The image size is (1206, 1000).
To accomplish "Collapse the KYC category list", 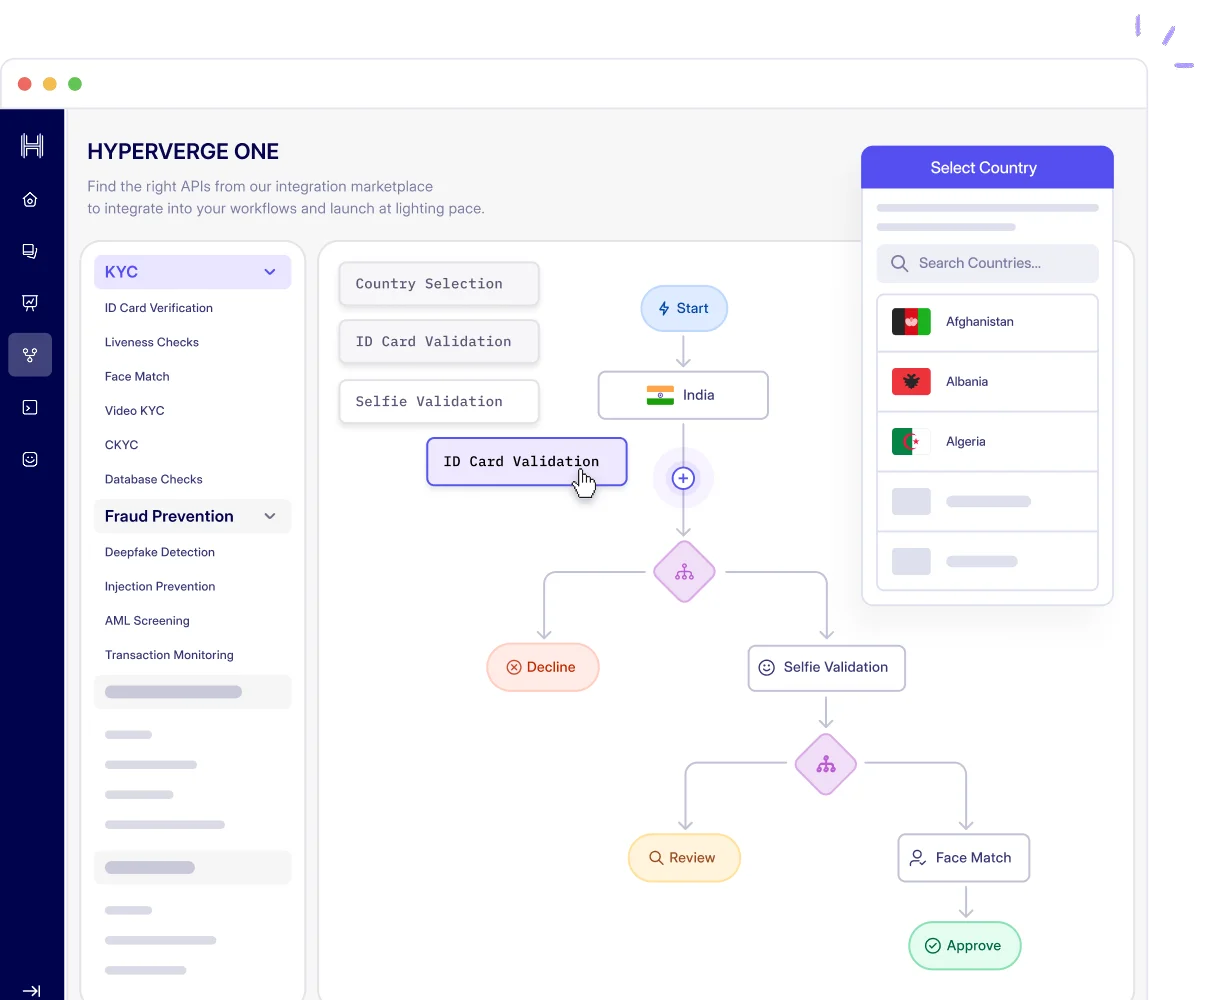I will pyautogui.click(x=269, y=271).
